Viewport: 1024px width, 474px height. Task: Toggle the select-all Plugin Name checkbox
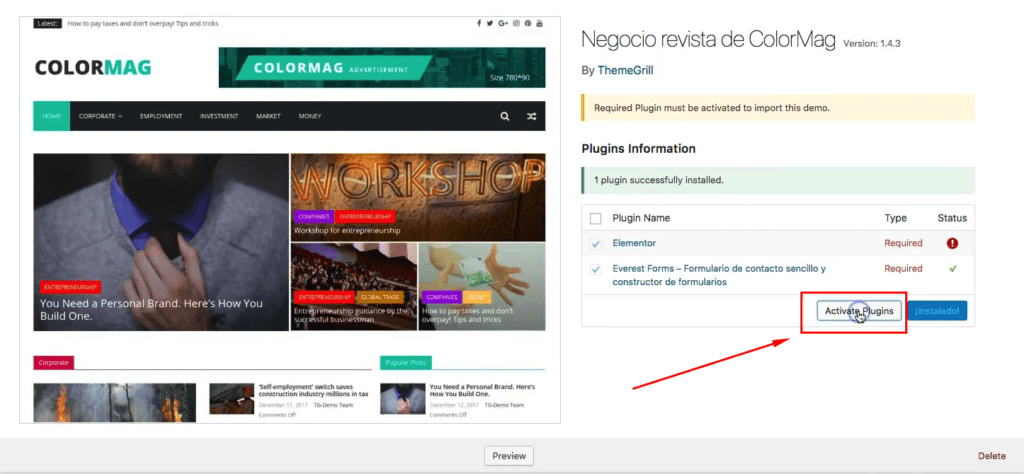coord(596,218)
